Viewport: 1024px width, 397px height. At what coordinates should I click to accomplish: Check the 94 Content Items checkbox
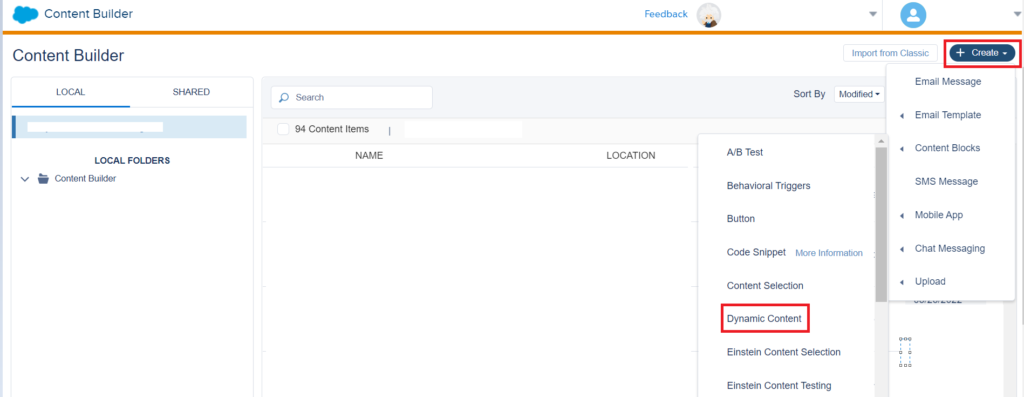[283, 129]
